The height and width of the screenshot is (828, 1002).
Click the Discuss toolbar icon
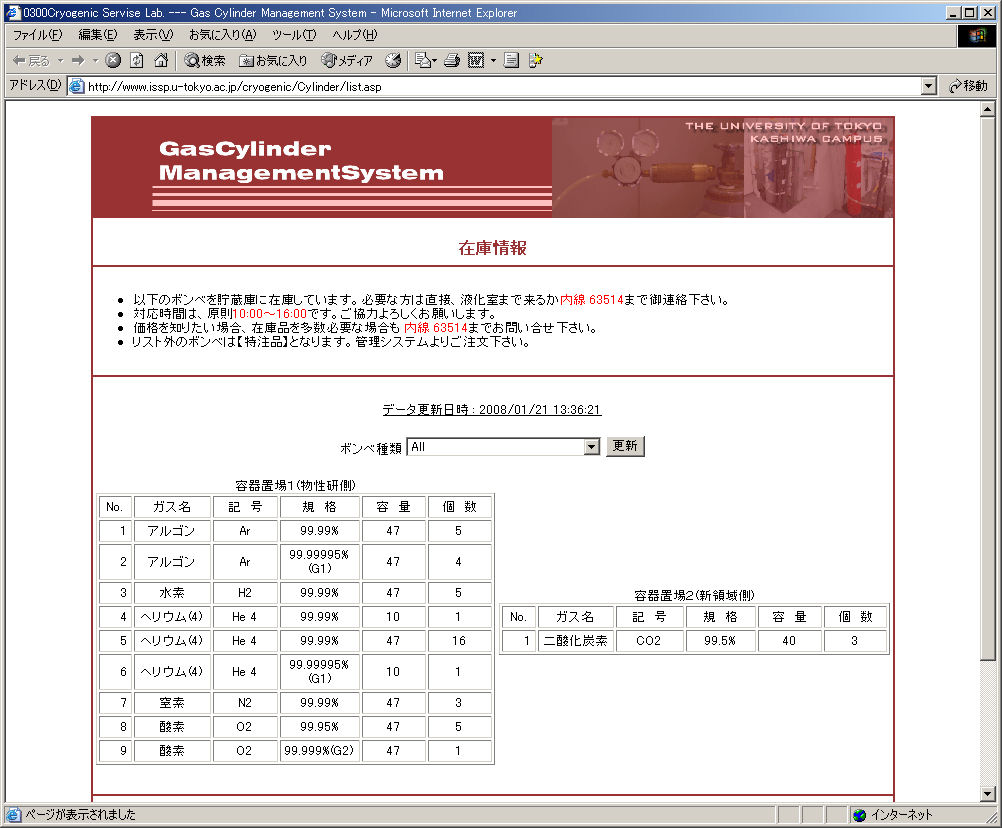tap(511, 60)
